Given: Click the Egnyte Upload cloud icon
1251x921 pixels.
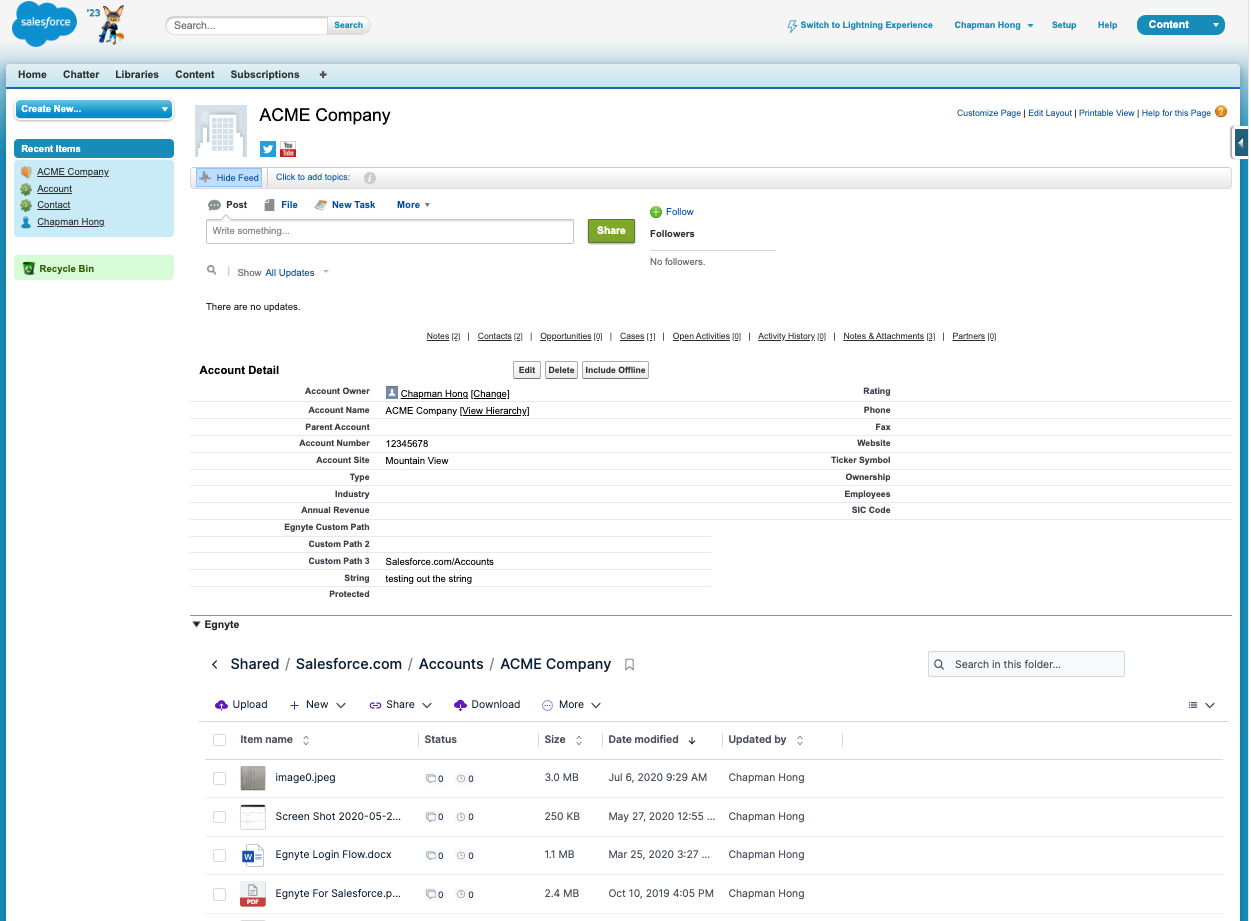Looking at the screenshot, I should 222,705.
